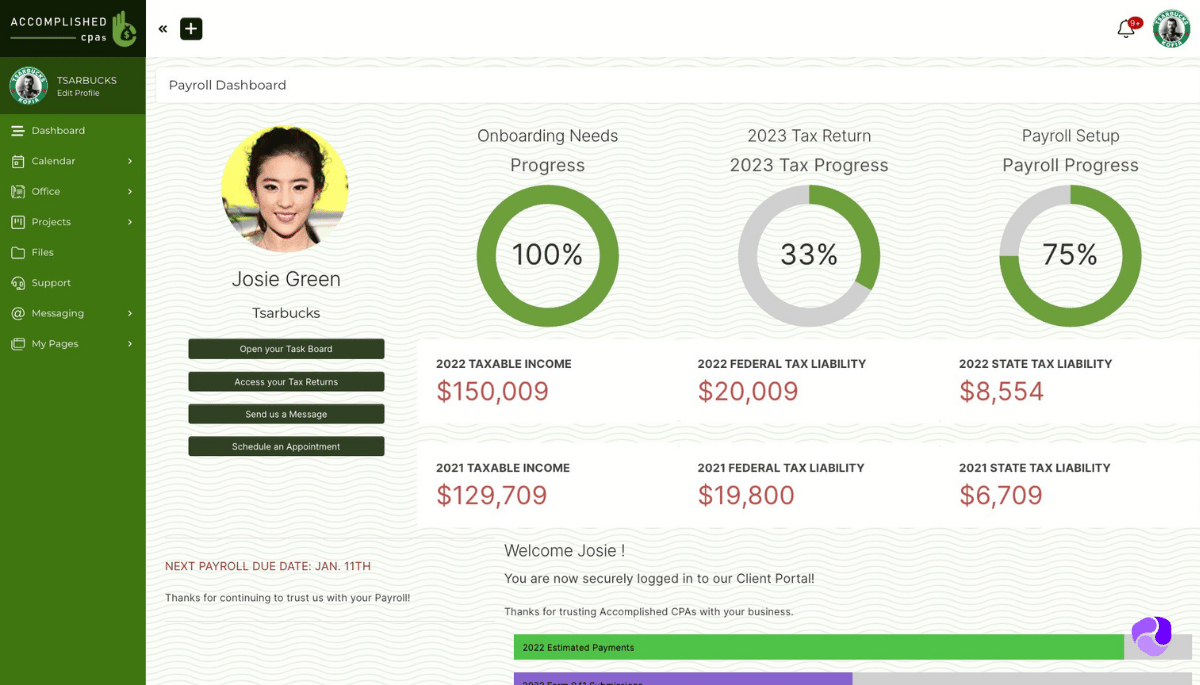Screen dimensions: 1200x685
Task: Click the Calendar icon in sidebar
Action: tap(18, 161)
